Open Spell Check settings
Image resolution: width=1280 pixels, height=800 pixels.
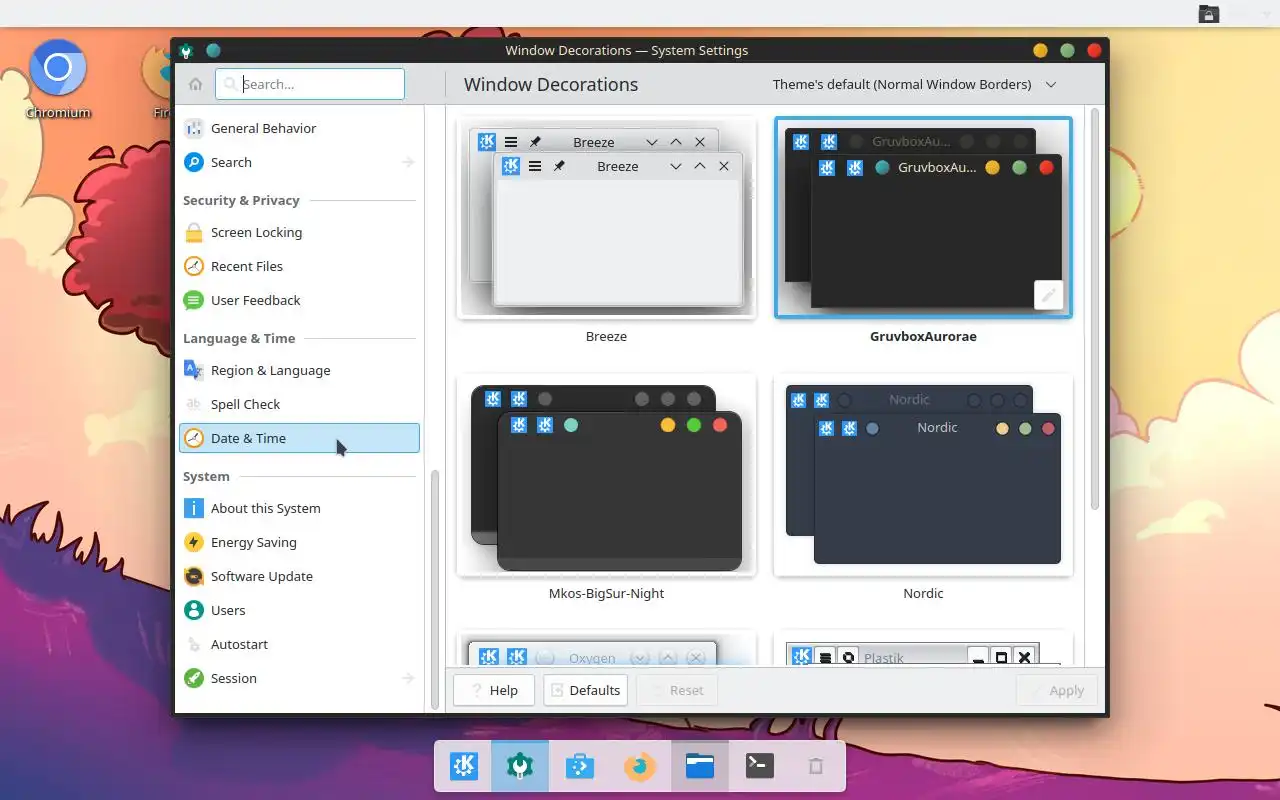click(x=299, y=404)
